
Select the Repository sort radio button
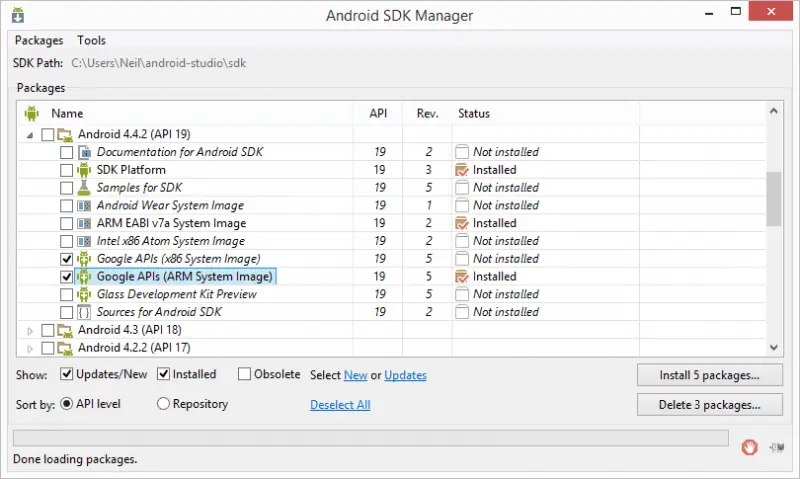coord(164,404)
